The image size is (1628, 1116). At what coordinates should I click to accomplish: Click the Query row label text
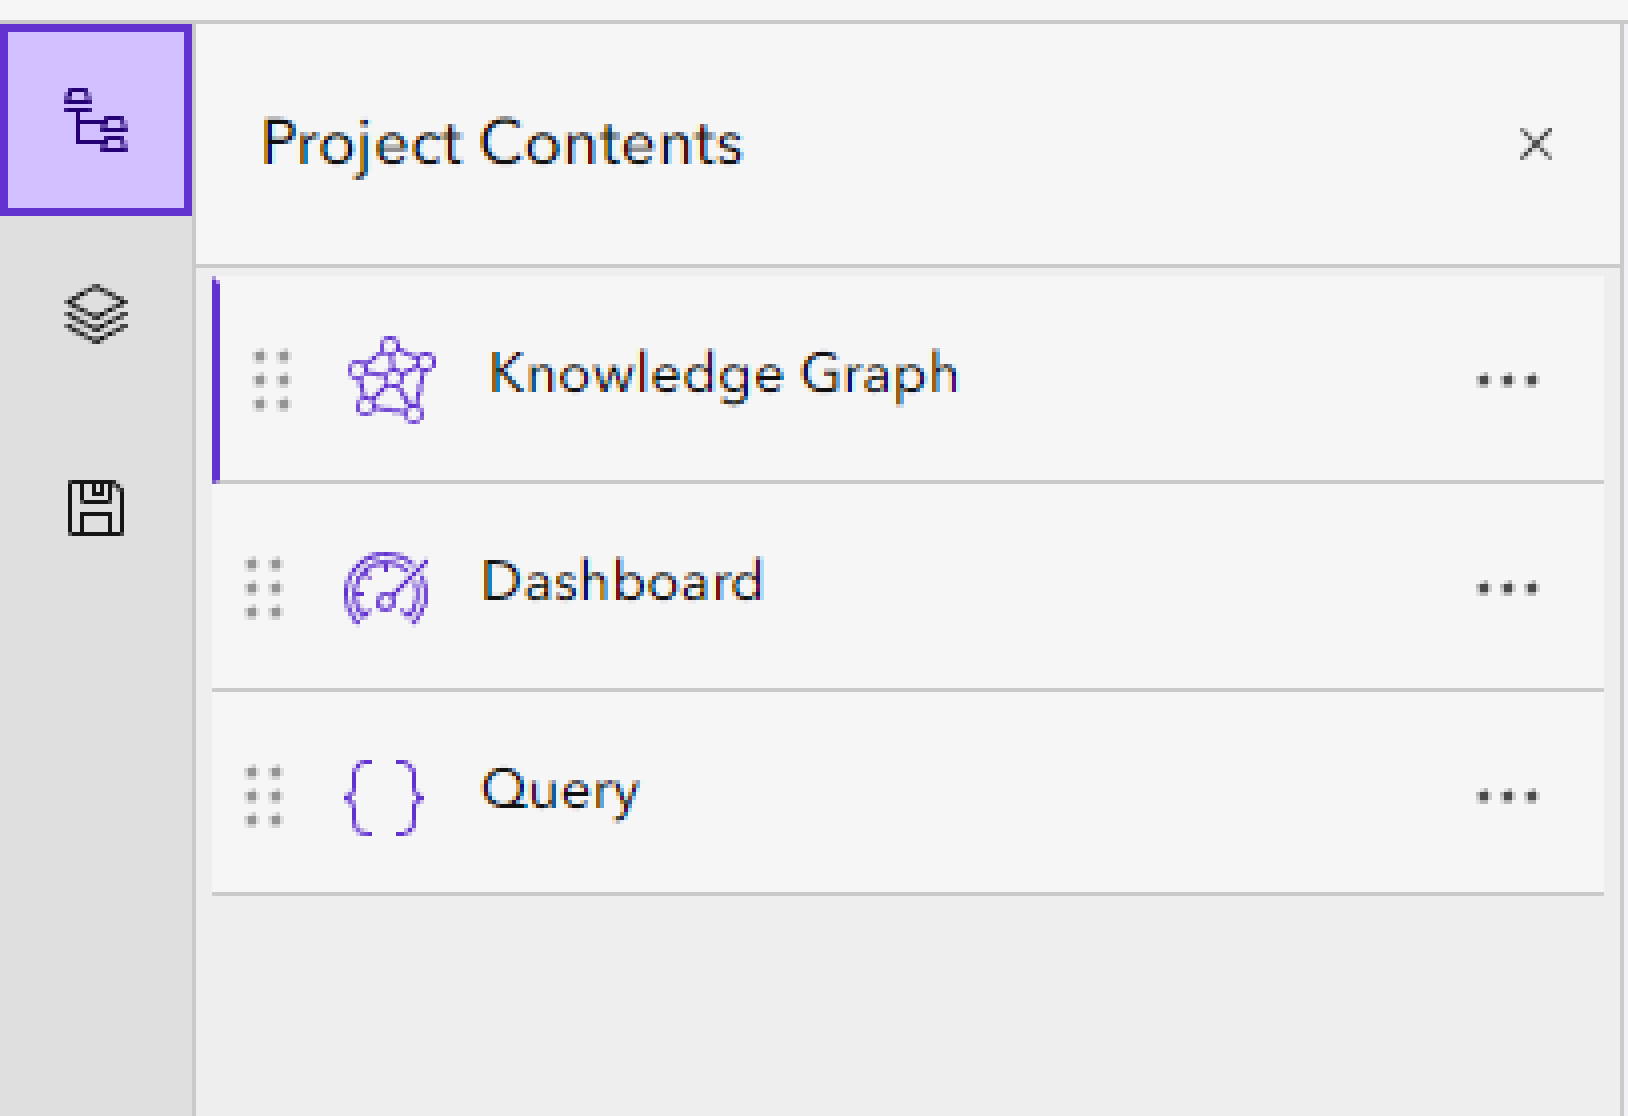coord(560,790)
